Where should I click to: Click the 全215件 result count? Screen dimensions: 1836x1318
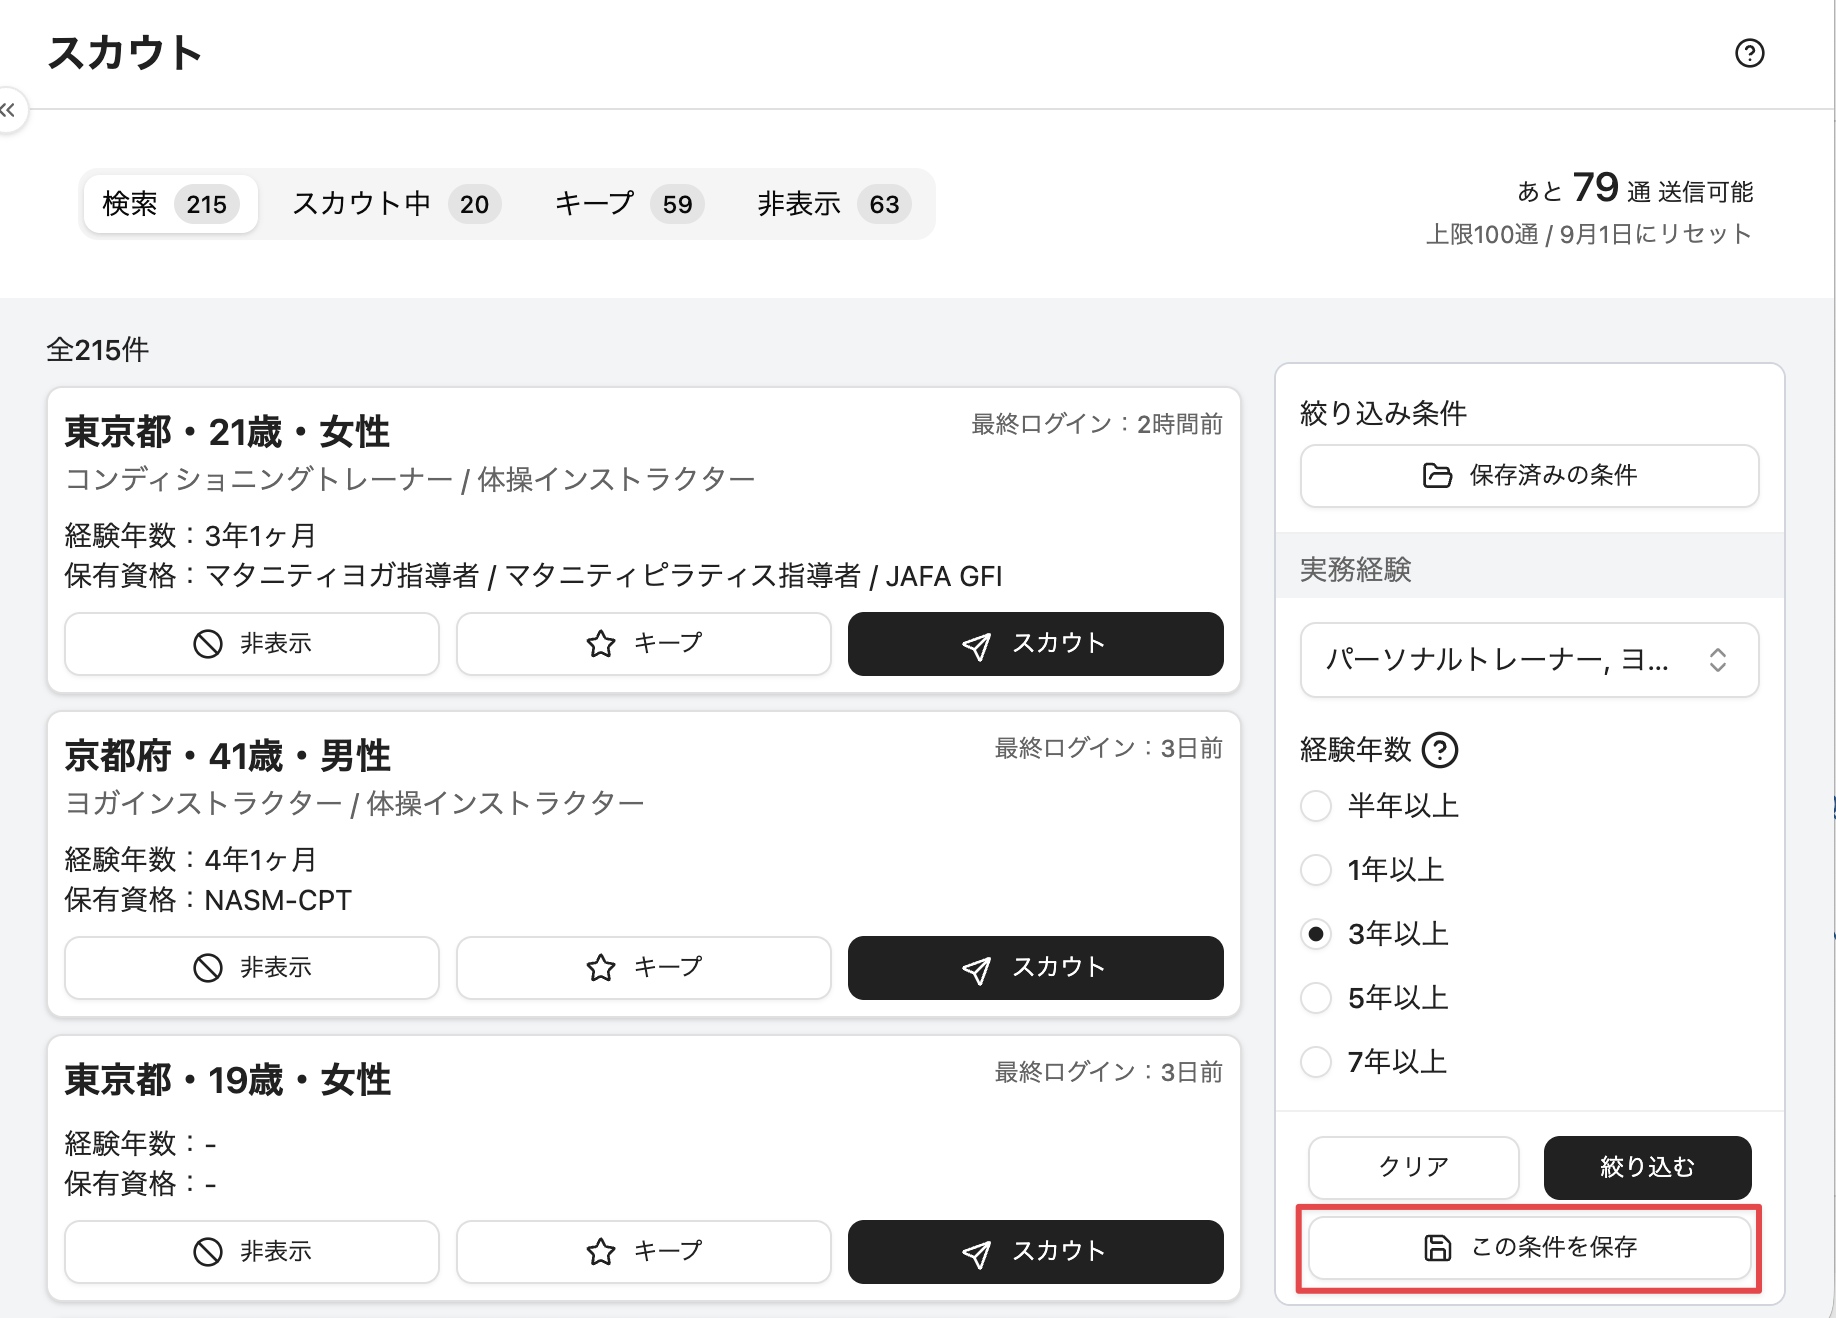[98, 351]
